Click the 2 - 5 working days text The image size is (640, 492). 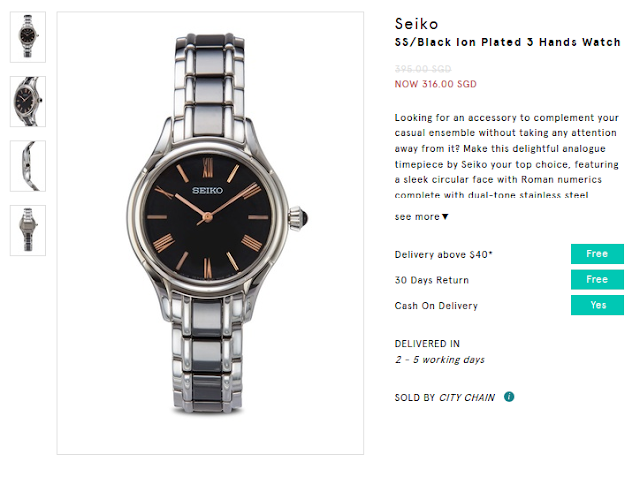pyautogui.click(x=440, y=360)
